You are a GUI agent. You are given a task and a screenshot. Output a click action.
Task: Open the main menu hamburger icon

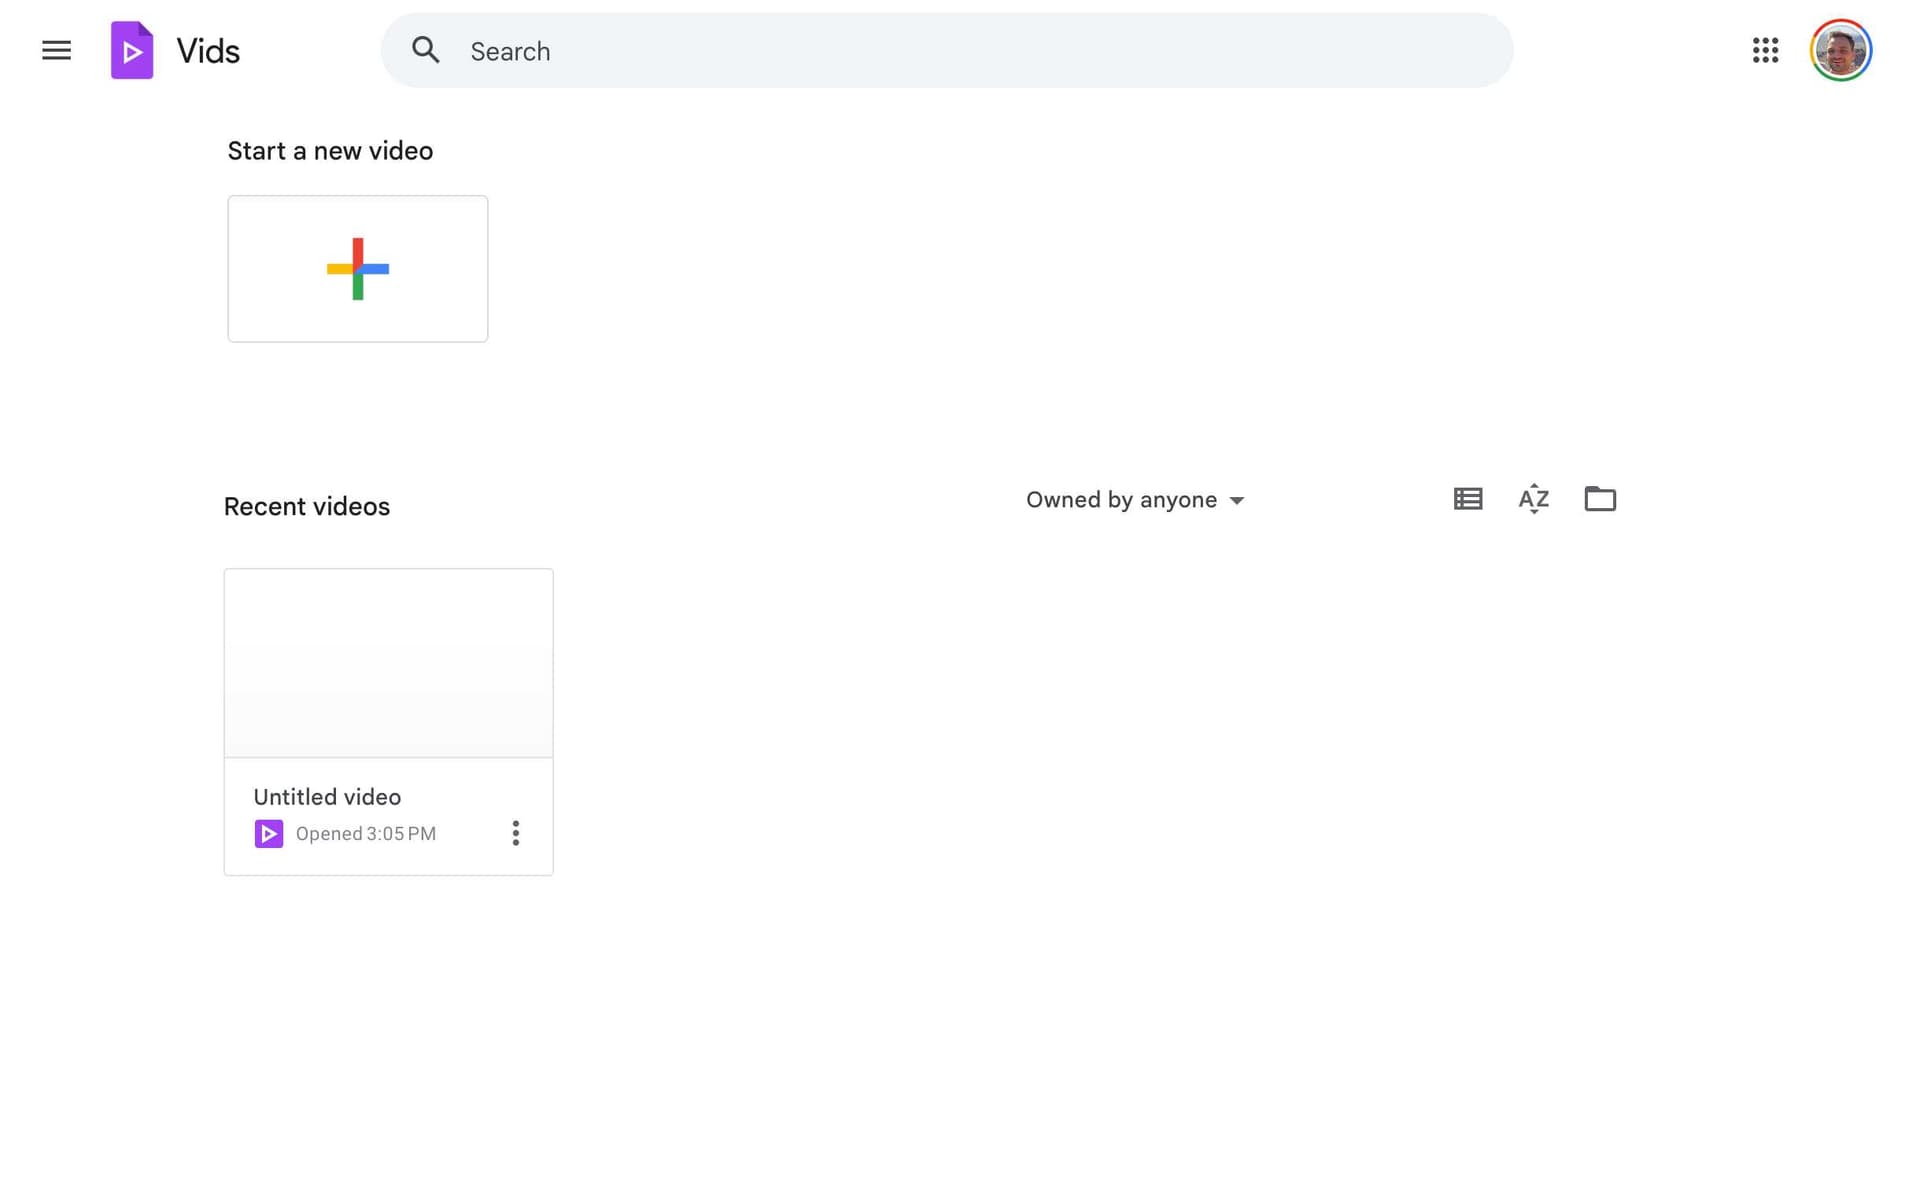click(56, 50)
